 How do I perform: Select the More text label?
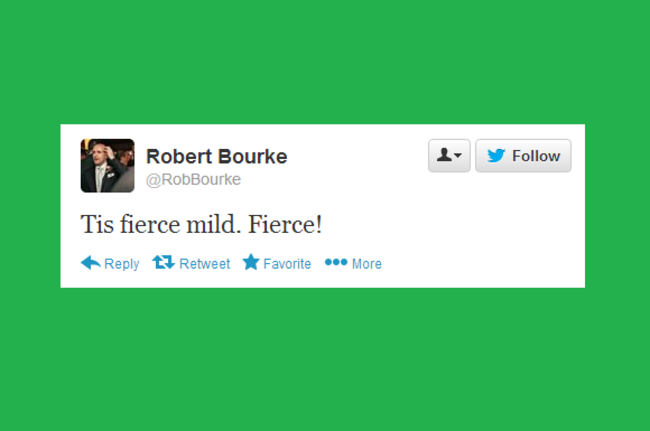pos(367,264)
